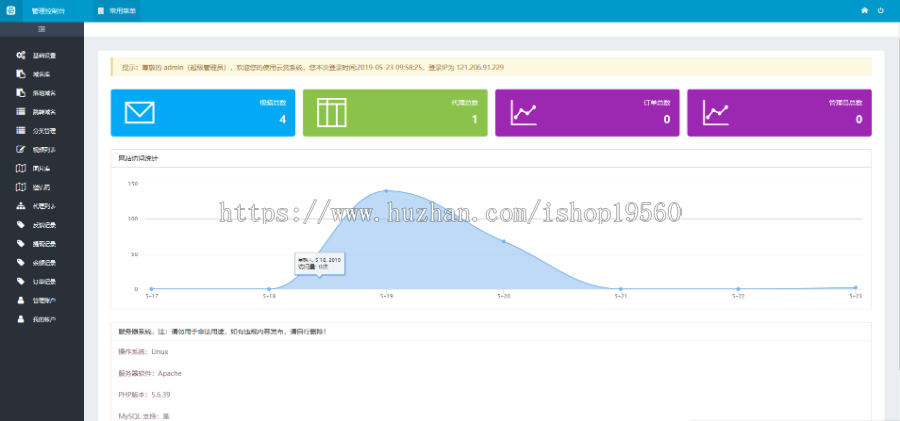The width and height of the screenshot is (900, 421).
Task: Open 域名库 in the sidebar
Action: 42,74
